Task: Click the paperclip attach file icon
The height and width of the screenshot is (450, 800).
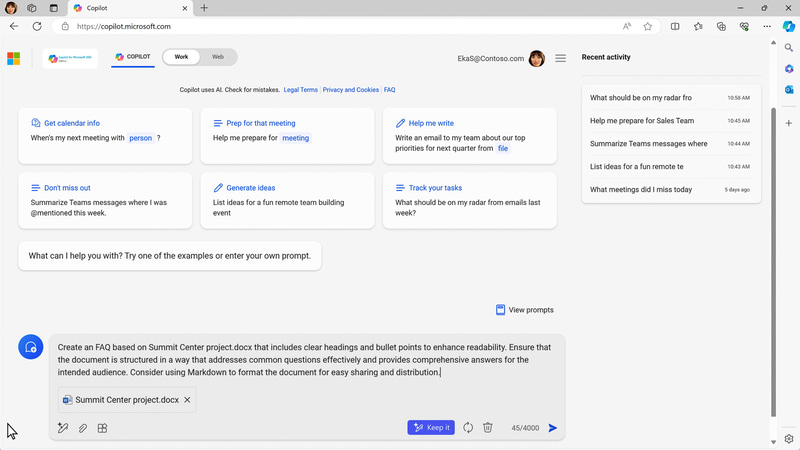Action: 83,428
